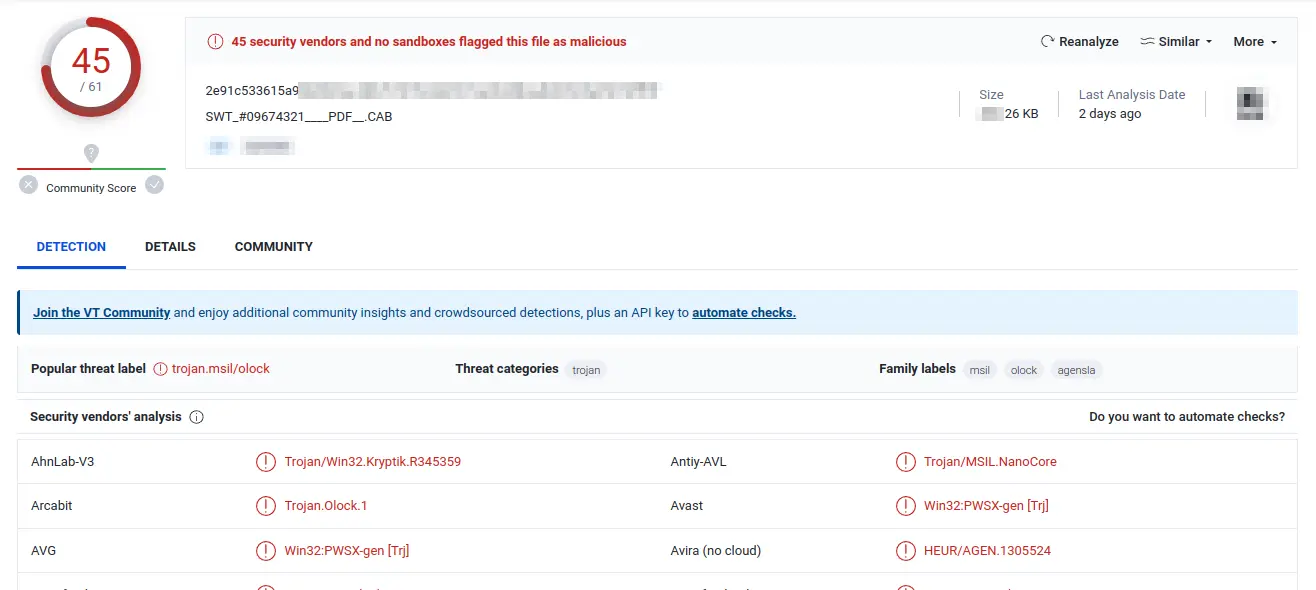Click the AVG detection alert icon
The height and width of the screenshot is (590, 1316).
pos(265,550)
